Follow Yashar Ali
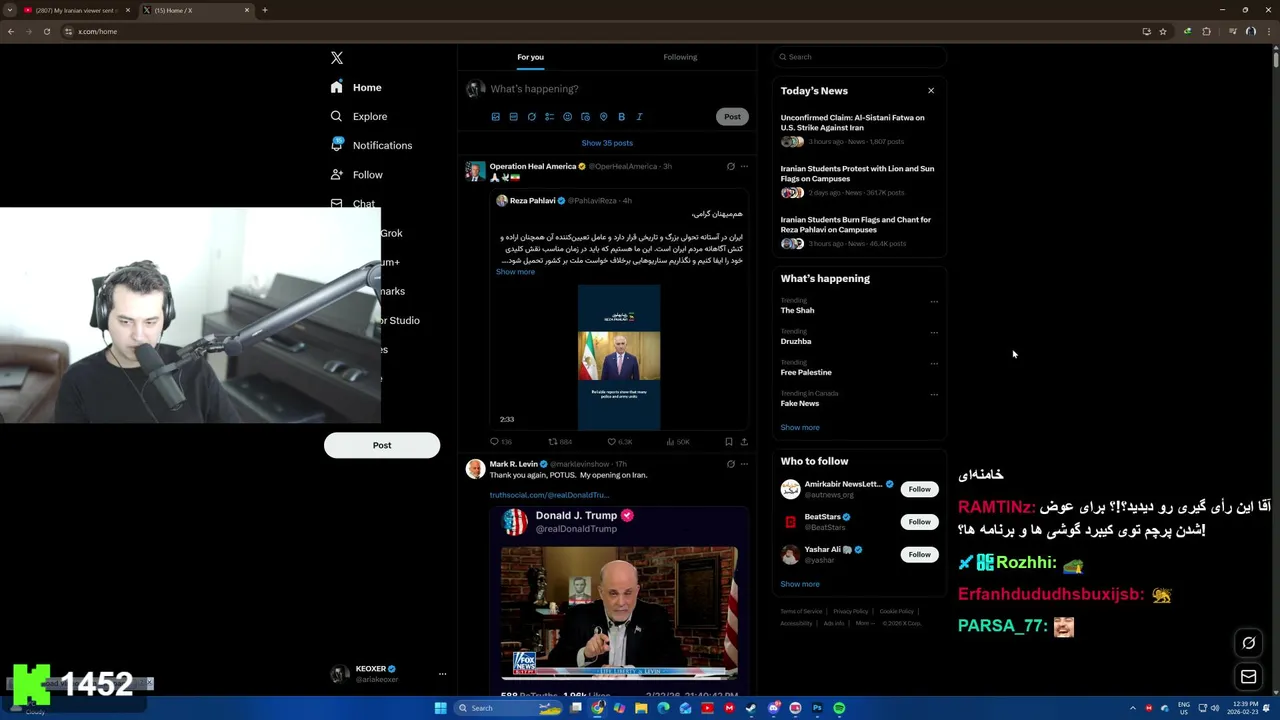The image size is (1280, 720). pos(919,554)
